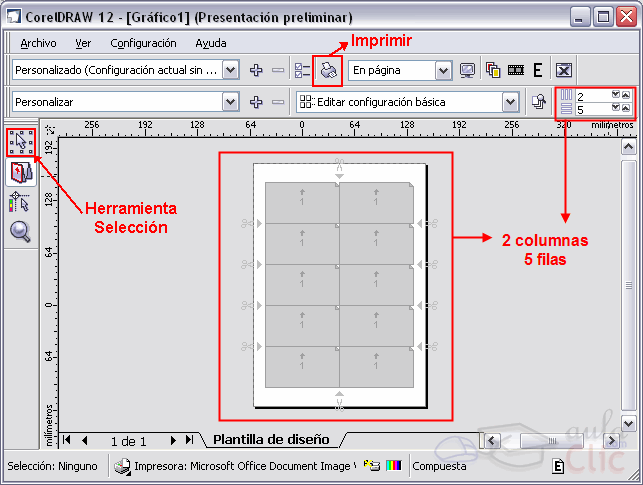The width and height of the screenshot is (643, 485).
Task: Select the Pick (Selección) tool
Action: point(21,142)
